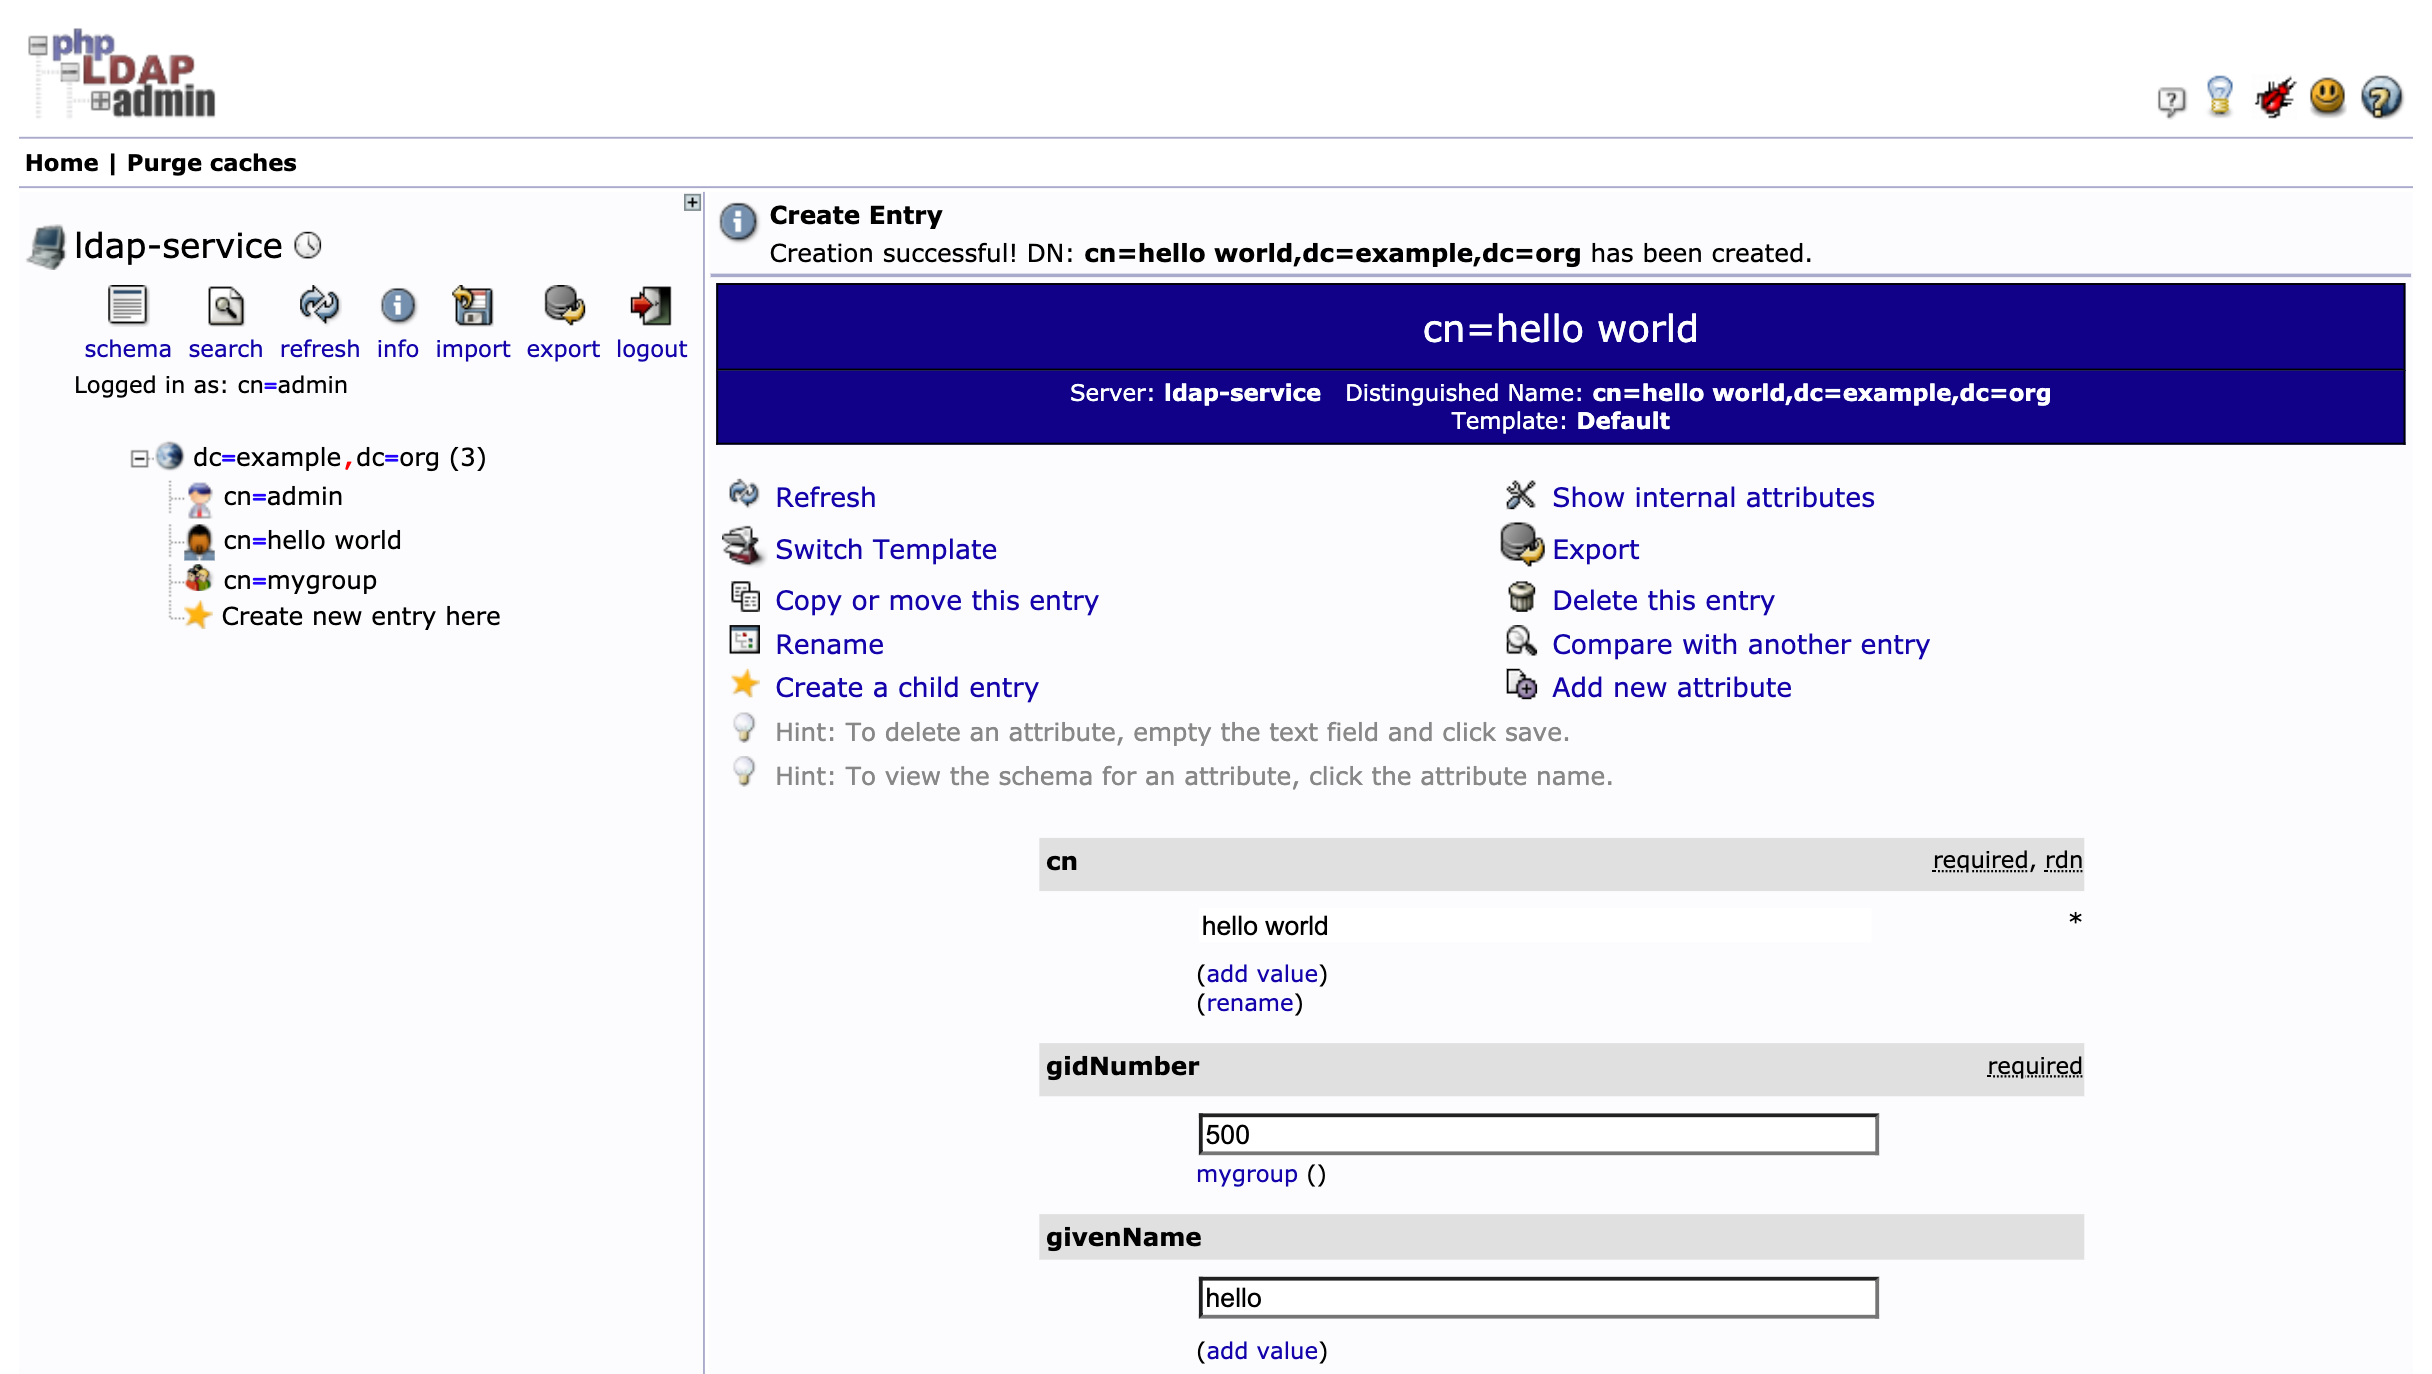Click add value under cn
This screenshot has width=2432, height=1374.
1262,974
